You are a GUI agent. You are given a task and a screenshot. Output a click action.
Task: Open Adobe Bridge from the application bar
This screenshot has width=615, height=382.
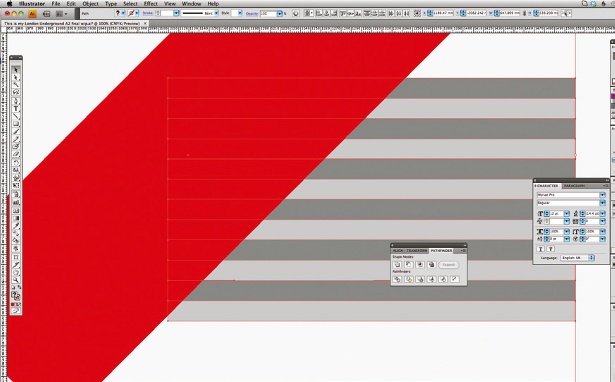[x=46, y=13]
